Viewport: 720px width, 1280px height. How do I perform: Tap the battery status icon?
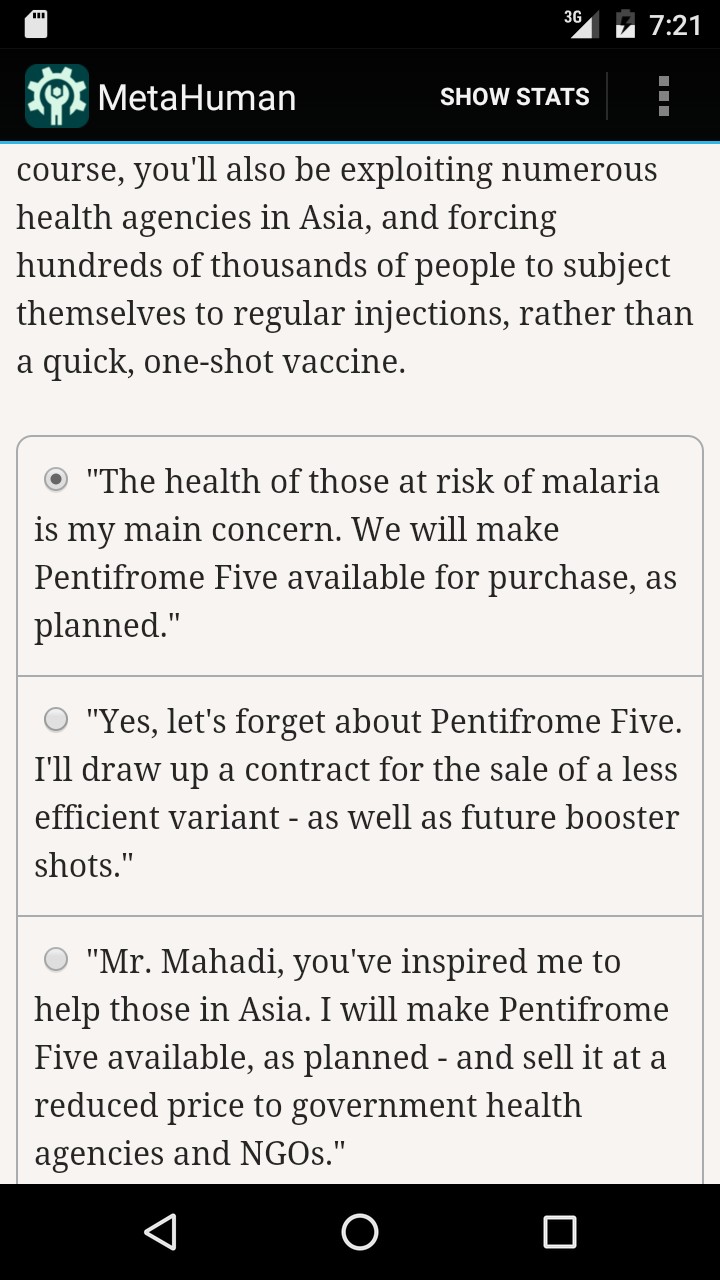coord(626,24)
